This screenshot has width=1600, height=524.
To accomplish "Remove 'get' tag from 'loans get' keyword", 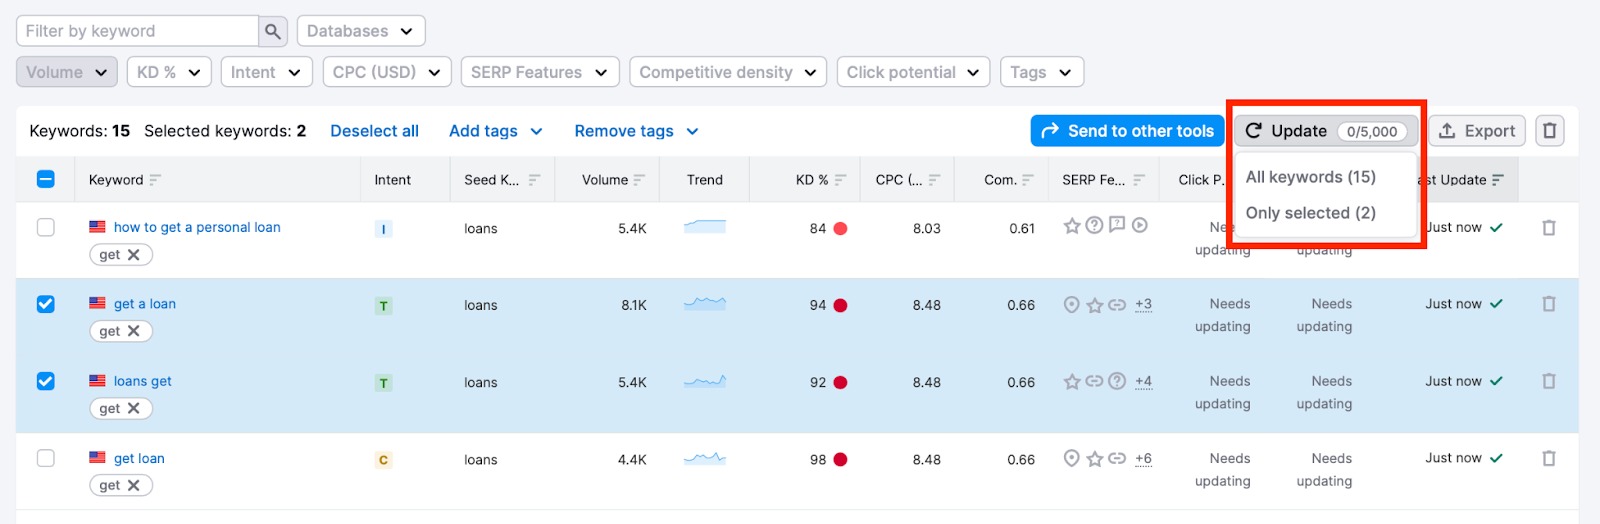I will (x=133, y=408).
